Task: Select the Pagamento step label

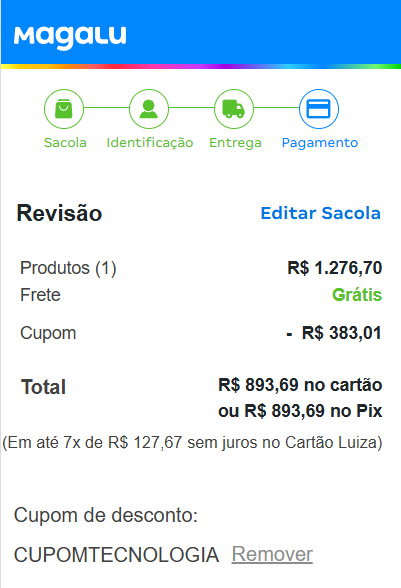Action: (x=320, y=142)
